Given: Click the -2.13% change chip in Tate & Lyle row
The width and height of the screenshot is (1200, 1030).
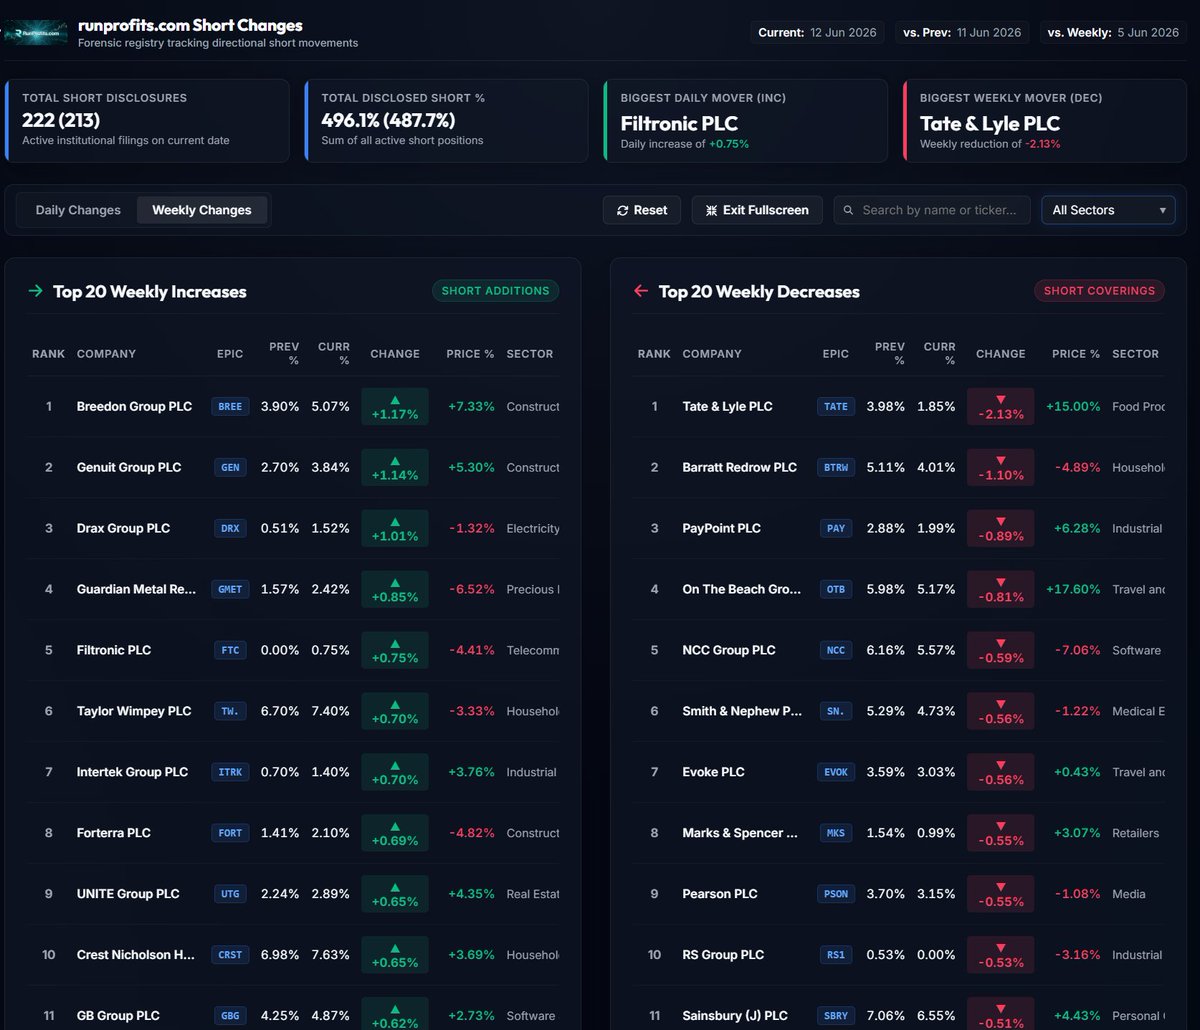Looking at the screenshot, I should pos(1000,406).
